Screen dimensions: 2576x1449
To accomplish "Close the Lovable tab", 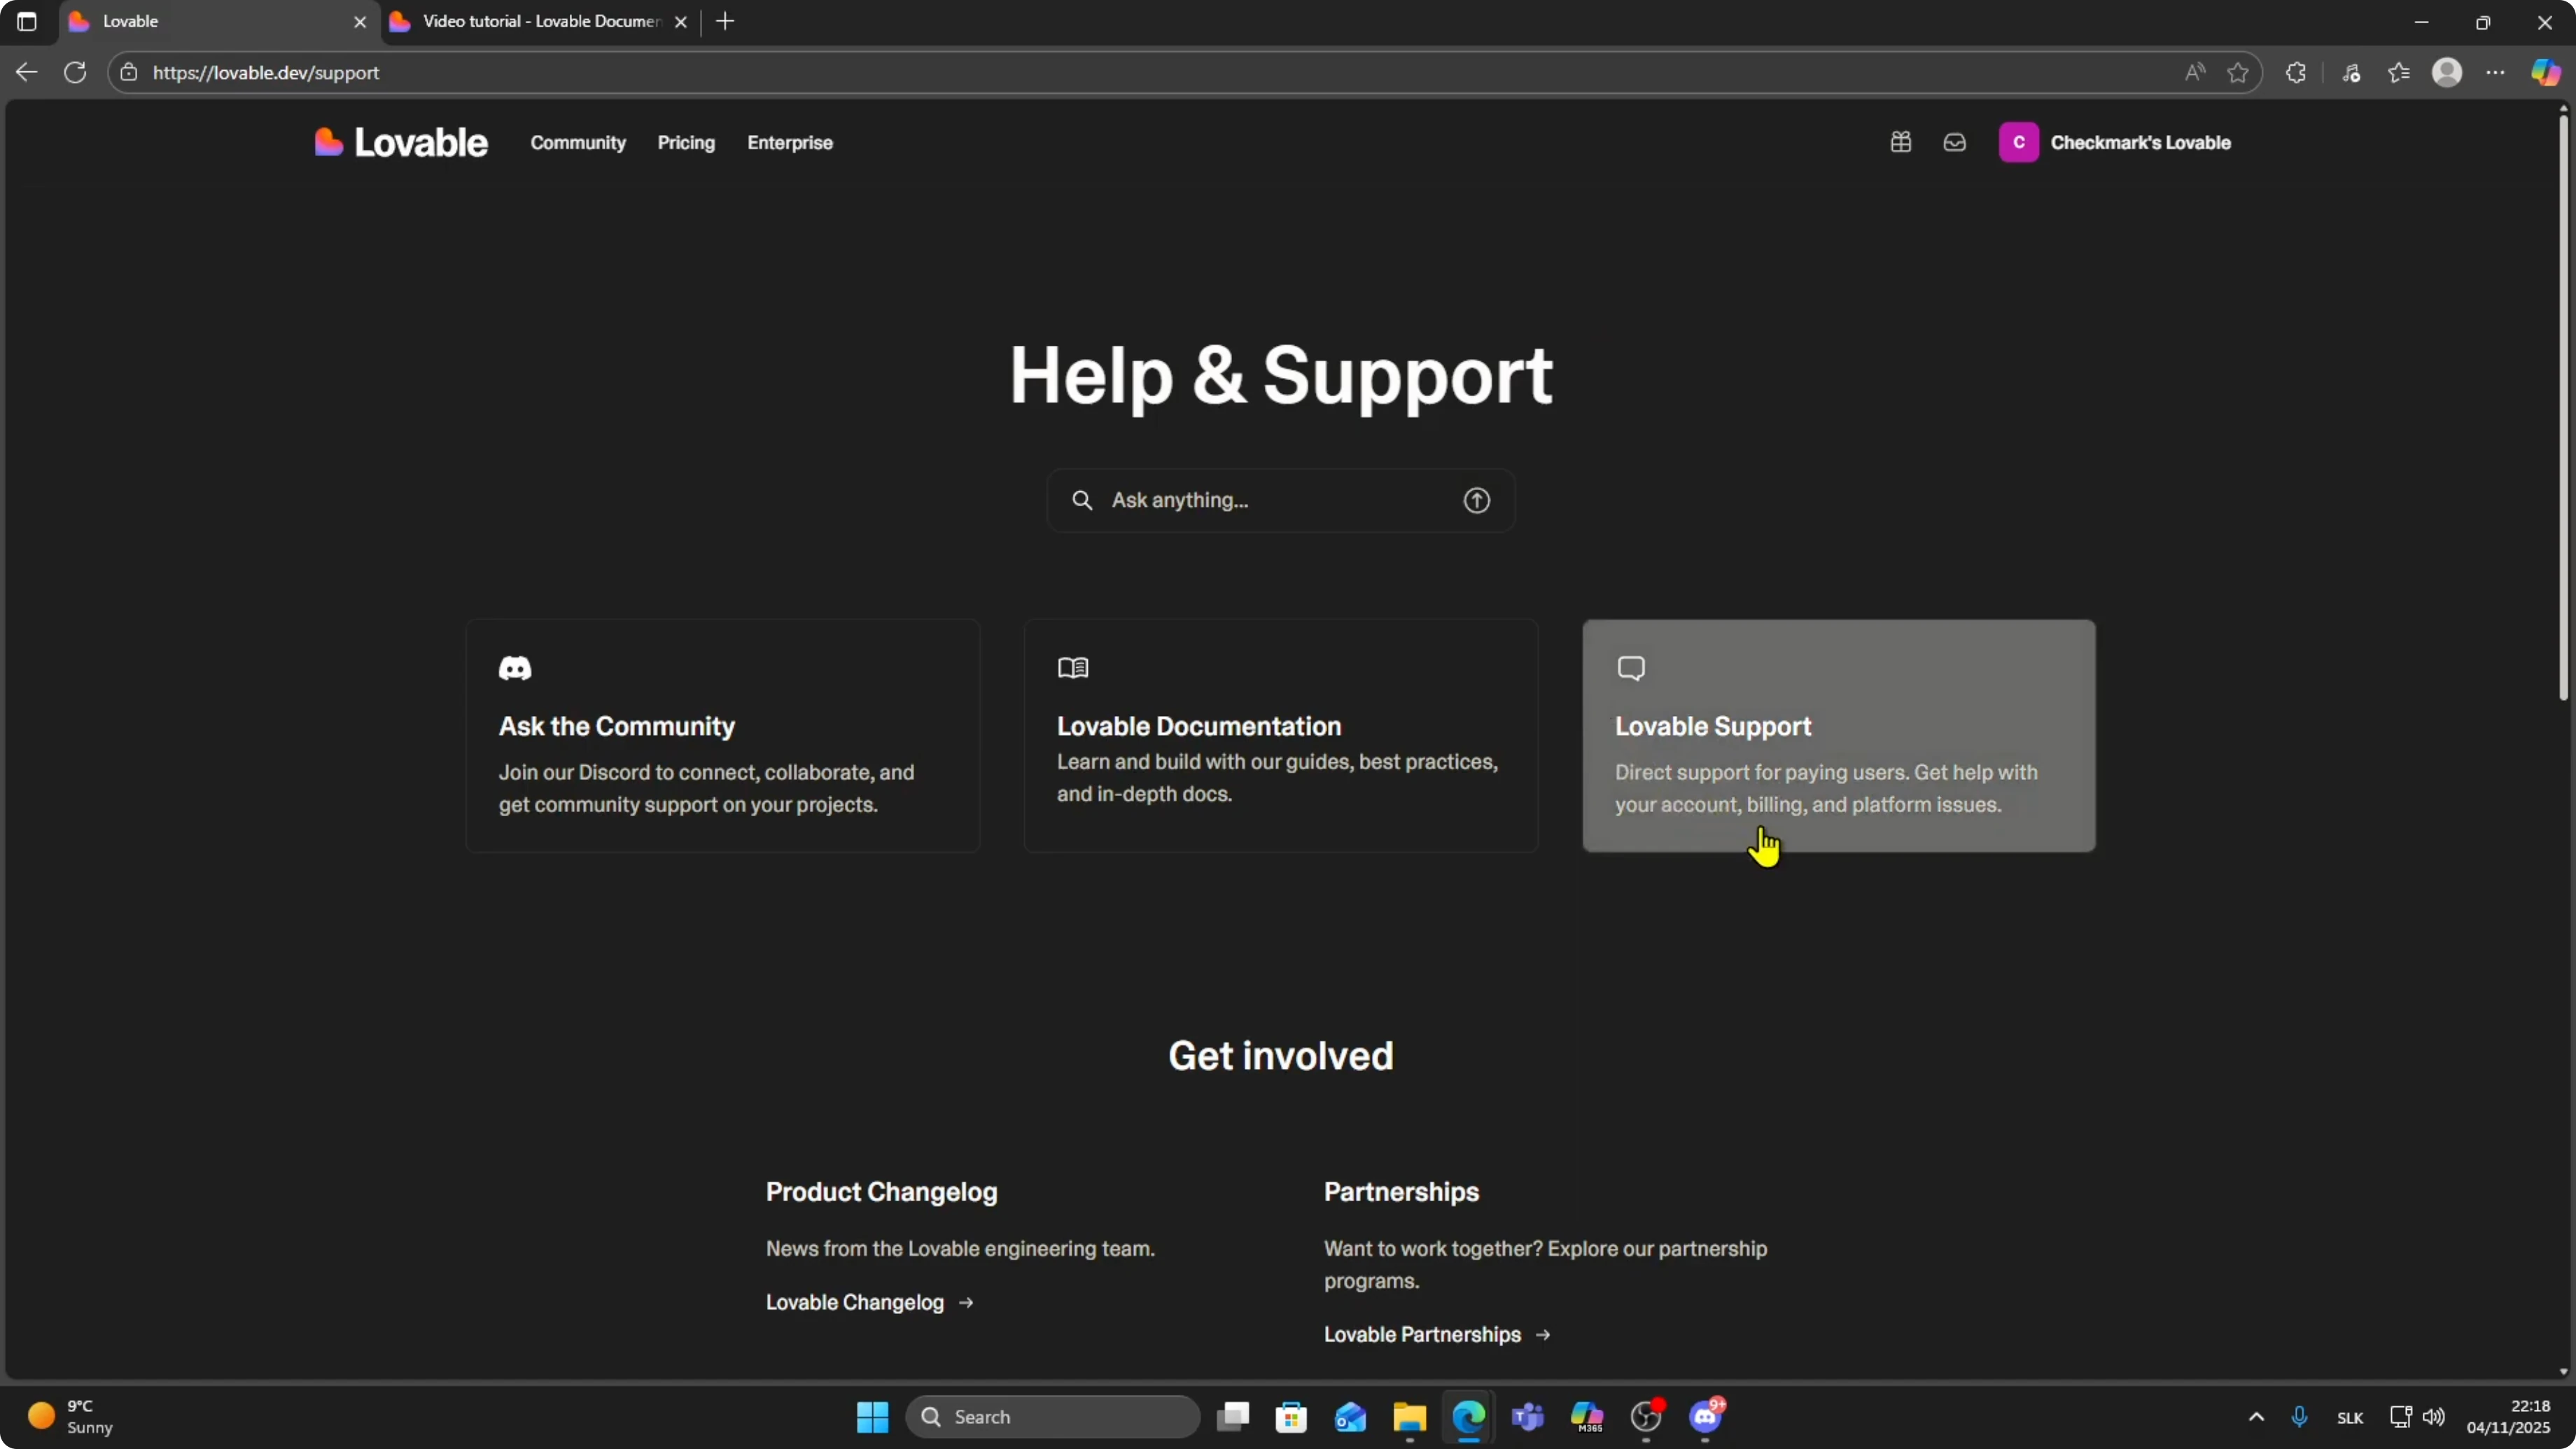I will pos(360,21).
